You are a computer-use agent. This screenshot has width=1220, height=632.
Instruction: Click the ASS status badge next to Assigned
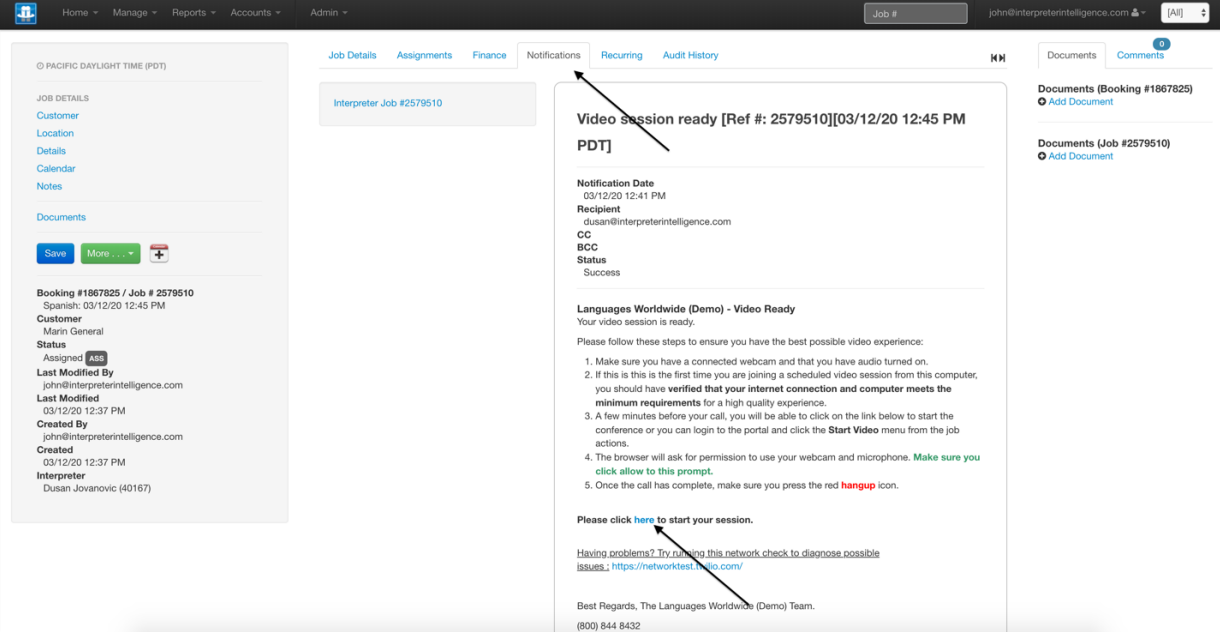coord(96,357)
